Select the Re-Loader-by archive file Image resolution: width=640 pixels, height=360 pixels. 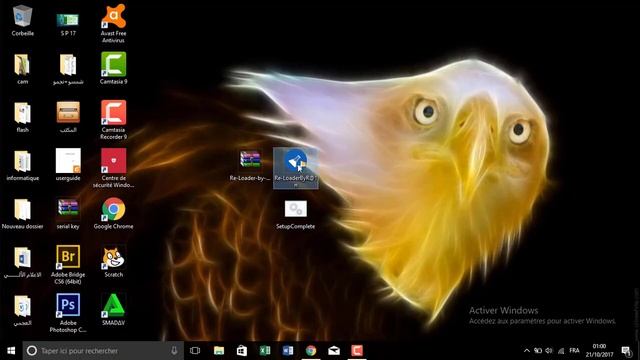pyautogui.click(x=250, y=166)
